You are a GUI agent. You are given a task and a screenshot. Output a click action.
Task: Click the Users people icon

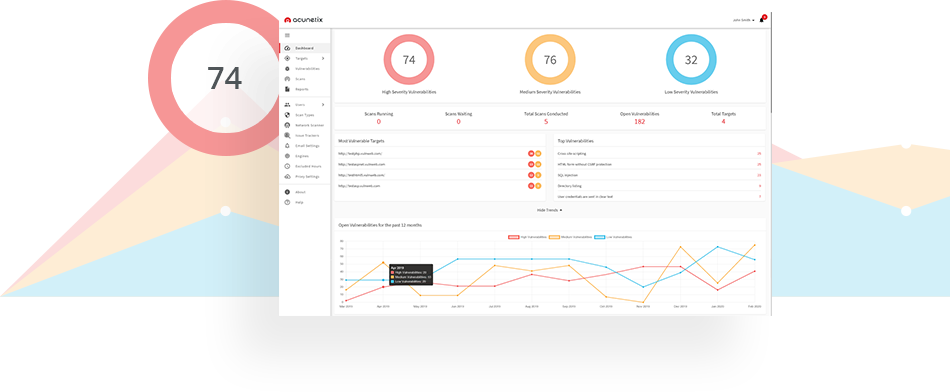pyautogui.click(x=287, y=105)
